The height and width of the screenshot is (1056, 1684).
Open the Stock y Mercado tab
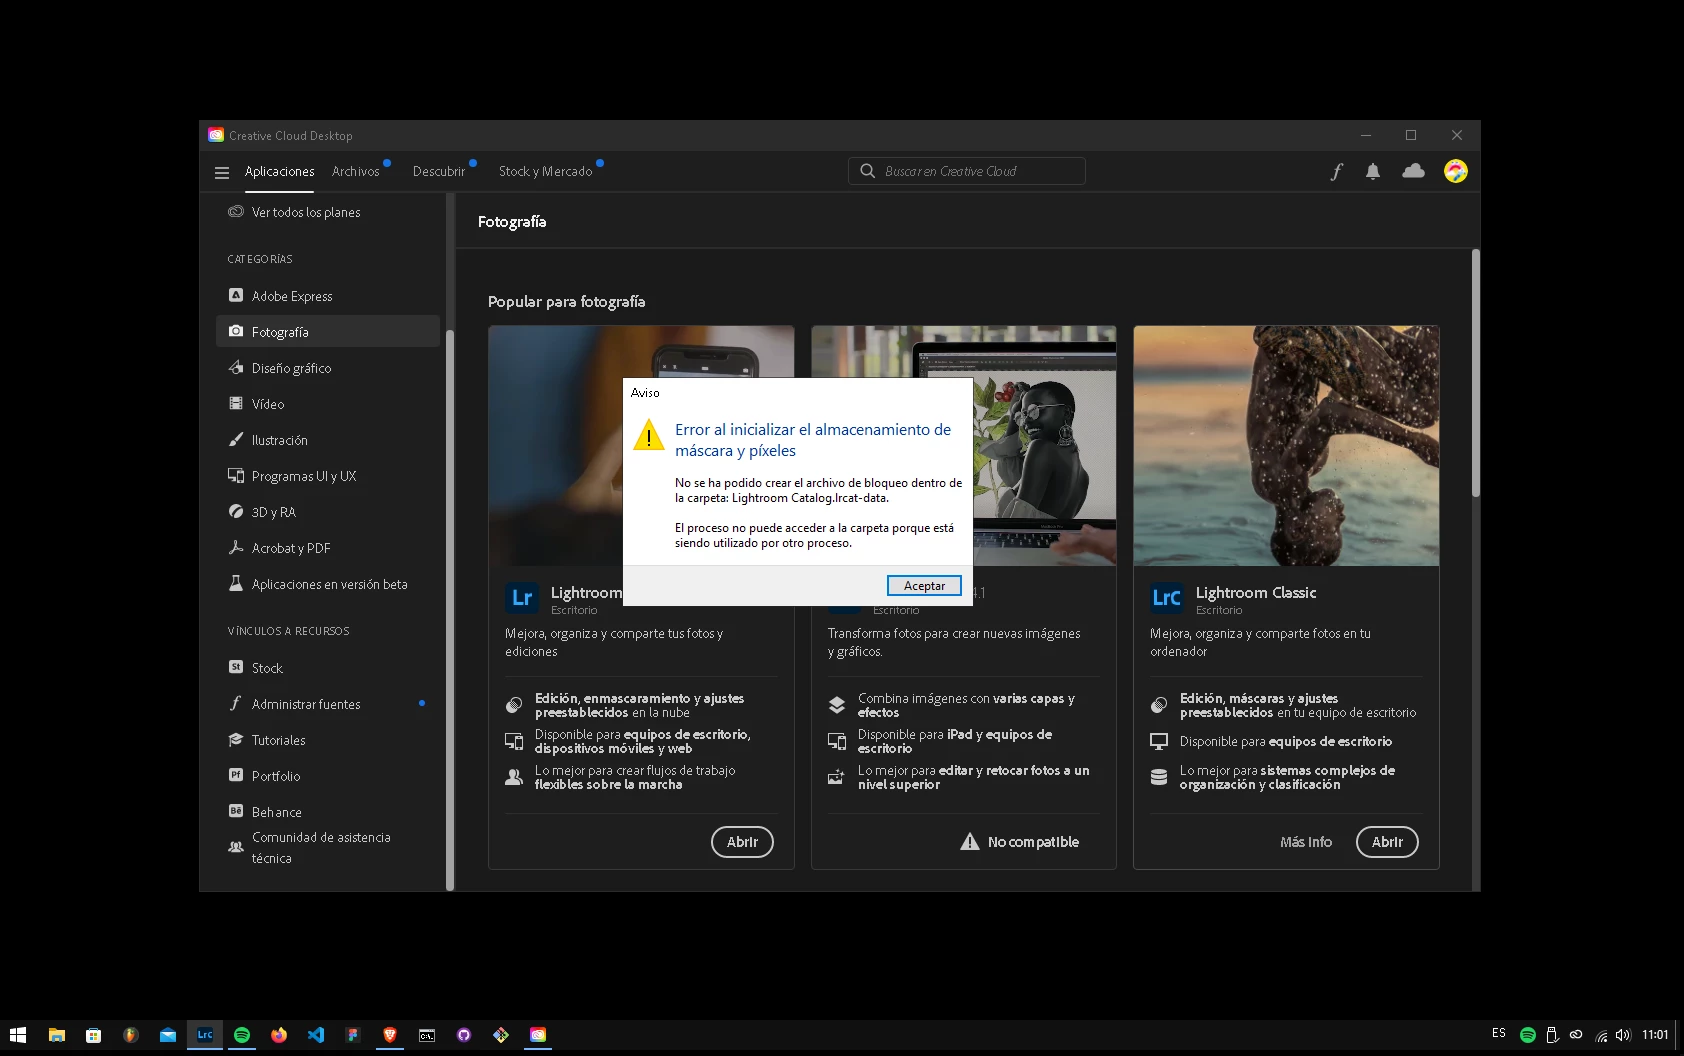coord(545,171)
